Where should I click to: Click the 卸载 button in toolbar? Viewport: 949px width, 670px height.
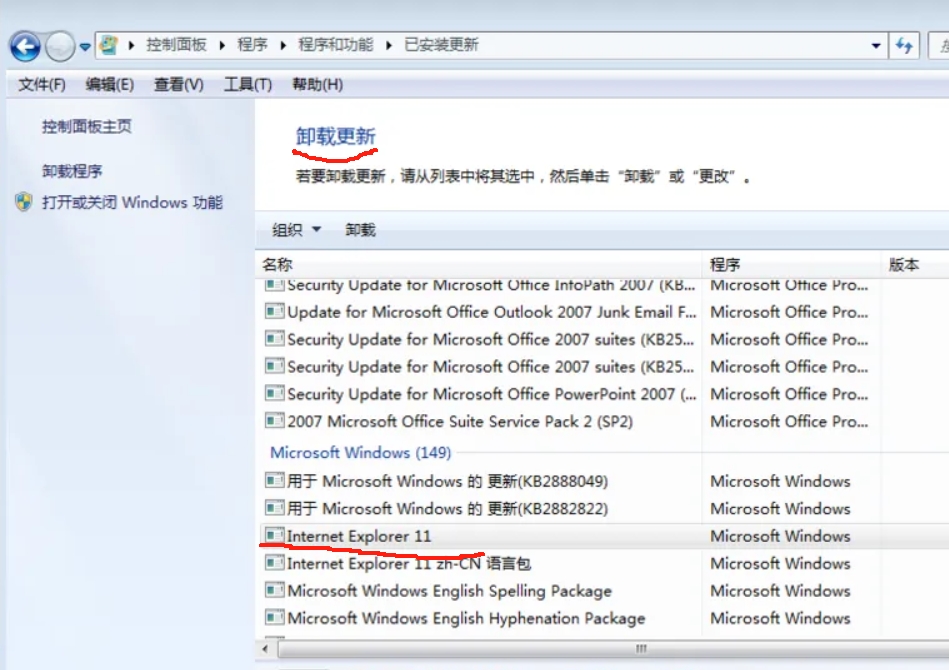[x=360, y=230]
